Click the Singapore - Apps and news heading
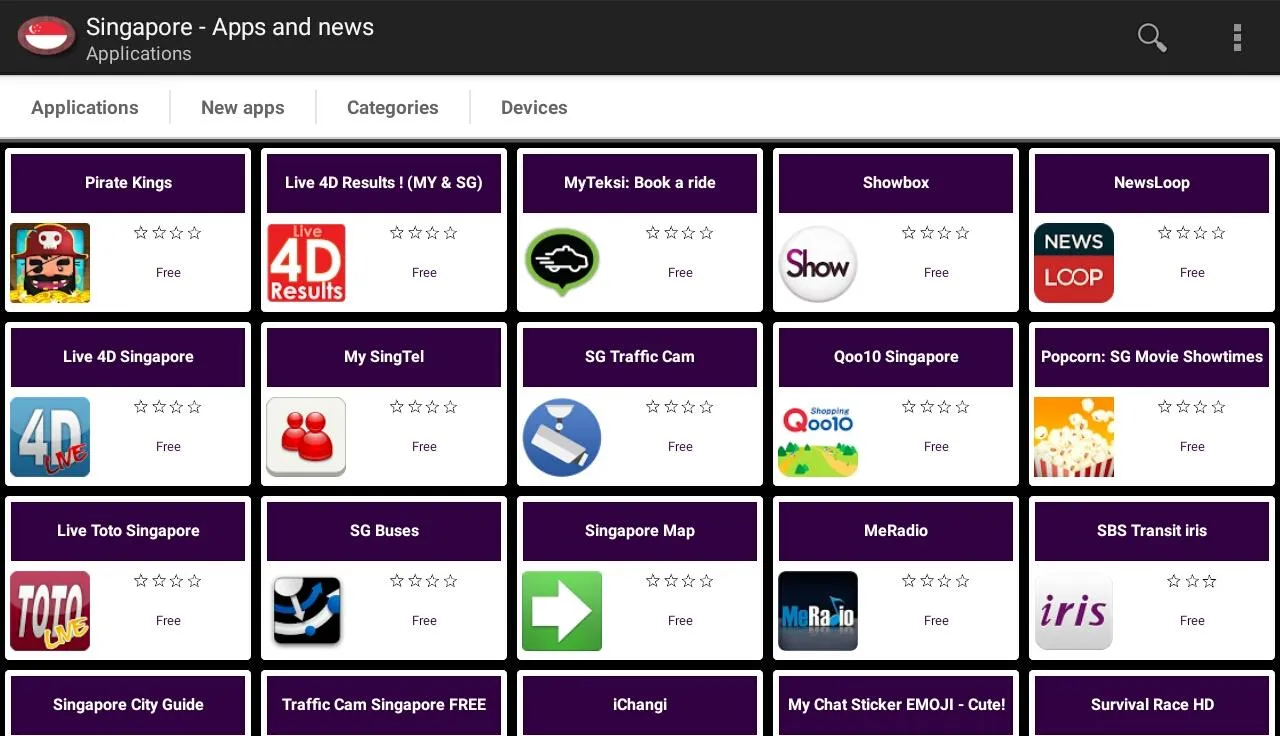The width and height of the screenshot is (1280, 736). [230, 27]
